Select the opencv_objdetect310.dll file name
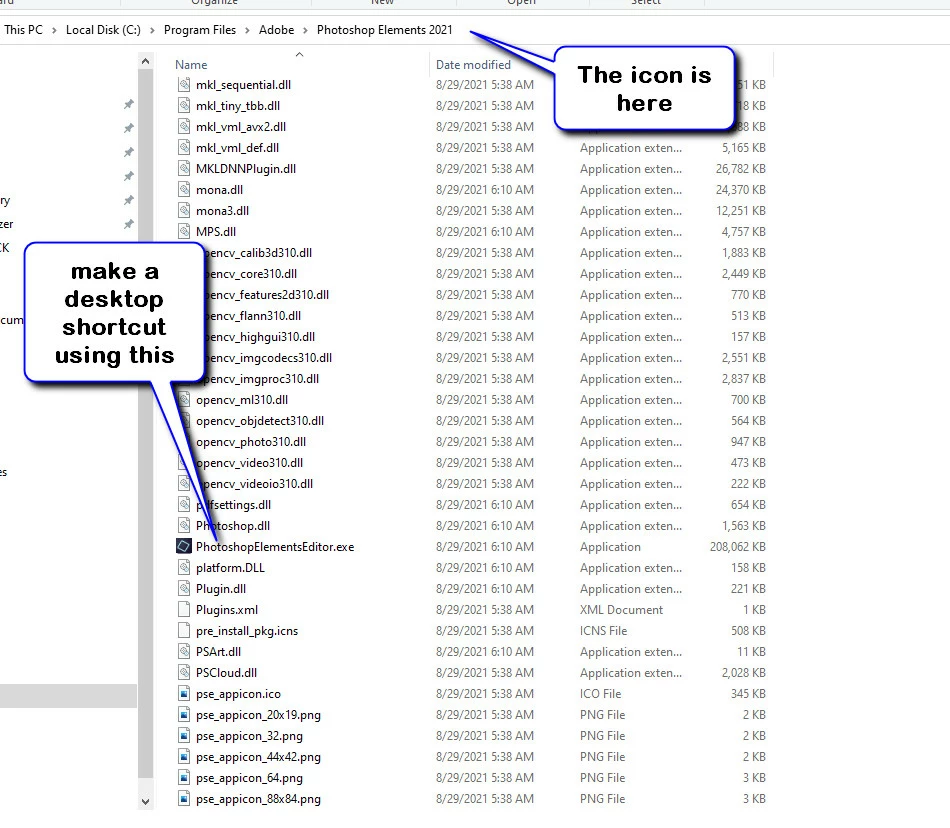The width and height of the screenshot is (950, 828). (x=260, y=420)
